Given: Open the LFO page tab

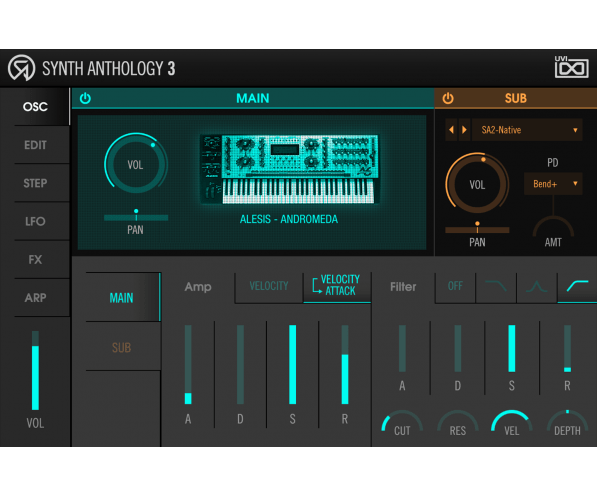Looking at the screenshot, I should pos(35,221).
